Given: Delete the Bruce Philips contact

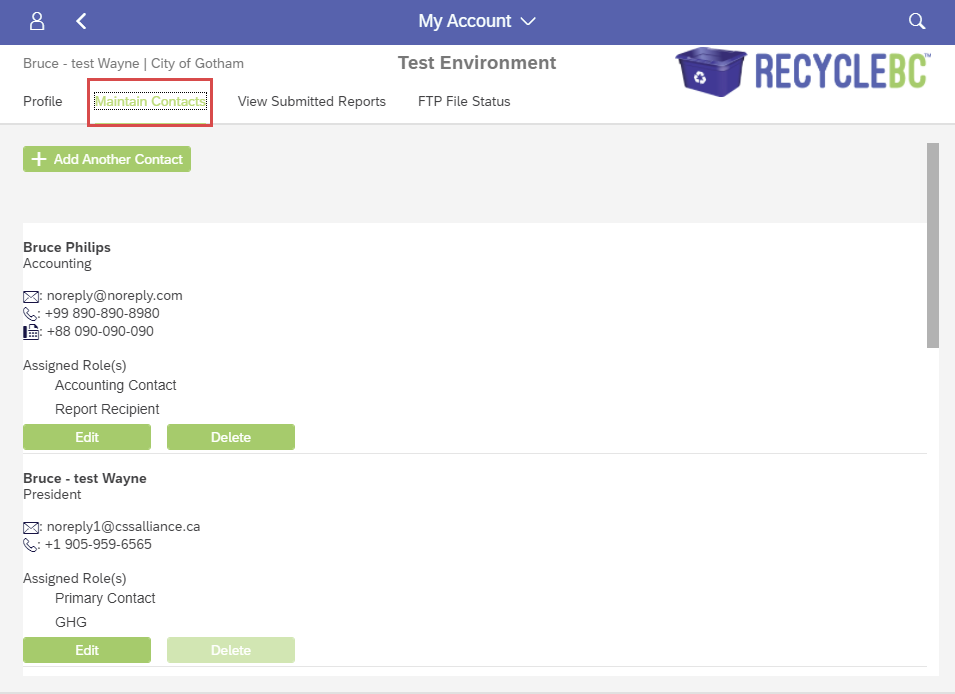Looking at the screenshot, I should (231, 437).
